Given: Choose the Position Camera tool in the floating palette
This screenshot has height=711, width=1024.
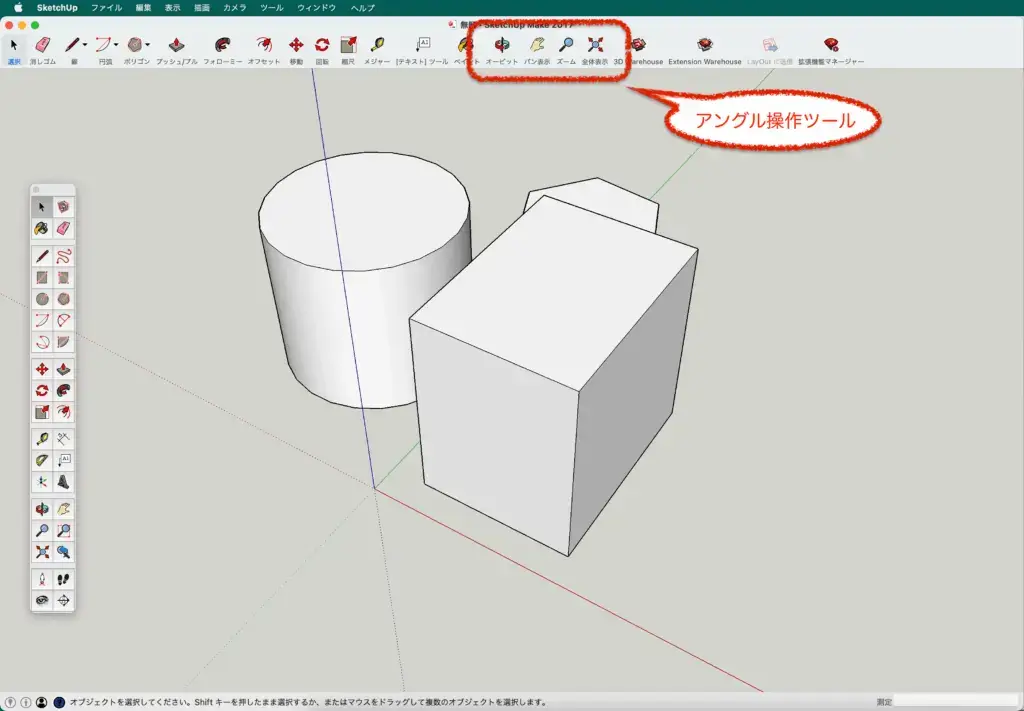Looking at the screenshot, I should (42, 580).
